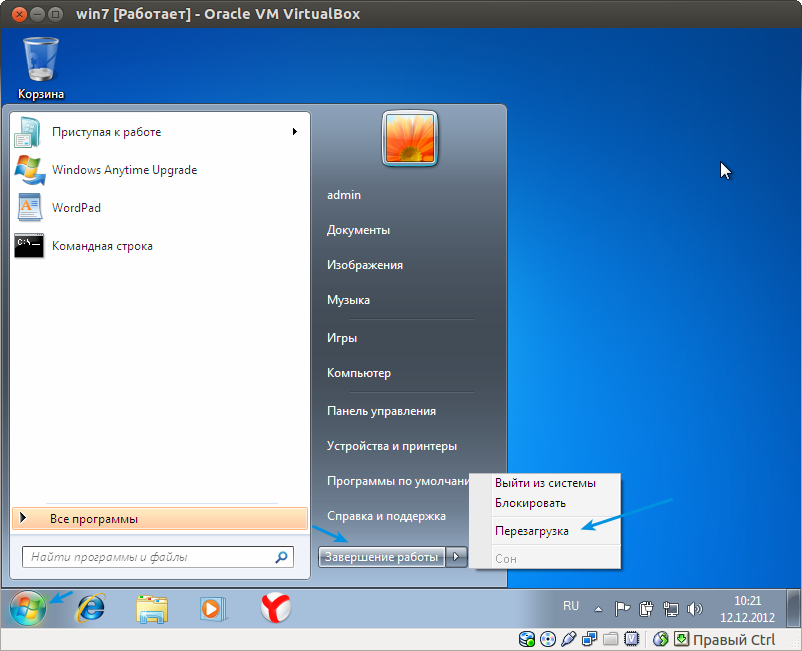Open Windows Media Player from taskbar
This screenshot has height=651, width=802.
pos(213,609)
